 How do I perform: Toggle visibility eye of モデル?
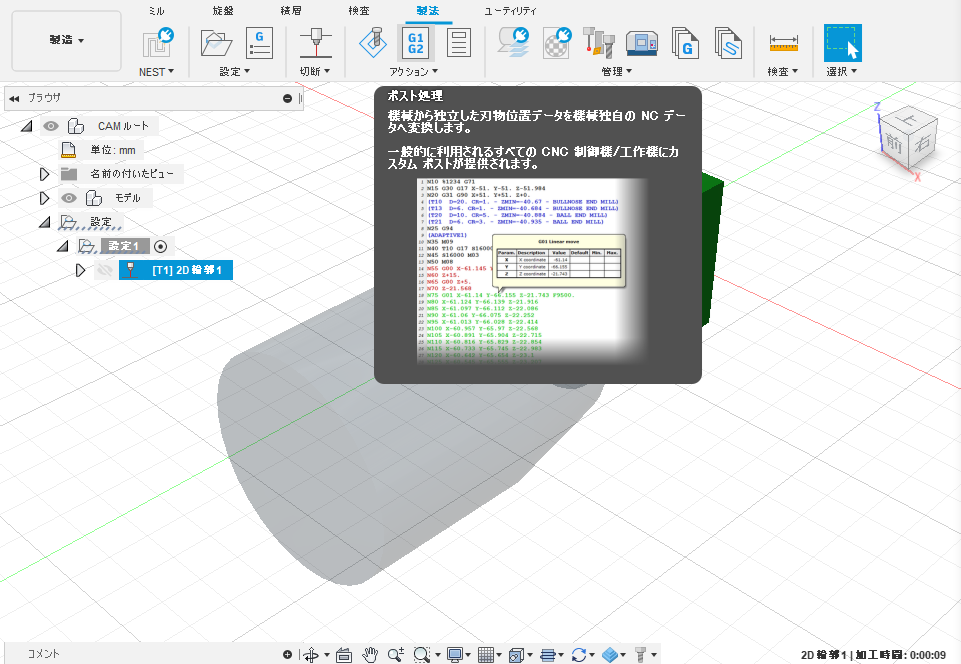[x=69, y=197]
